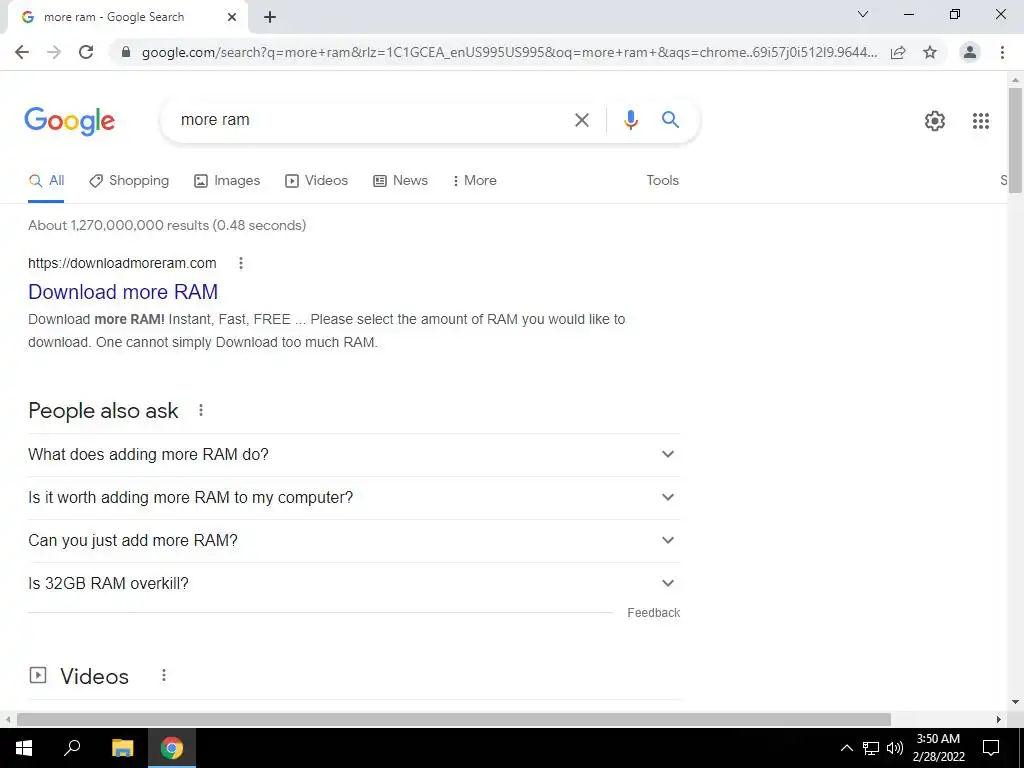Open the More search filters dropdown
The image size is (1024, 768).
[x=475, y=181]
